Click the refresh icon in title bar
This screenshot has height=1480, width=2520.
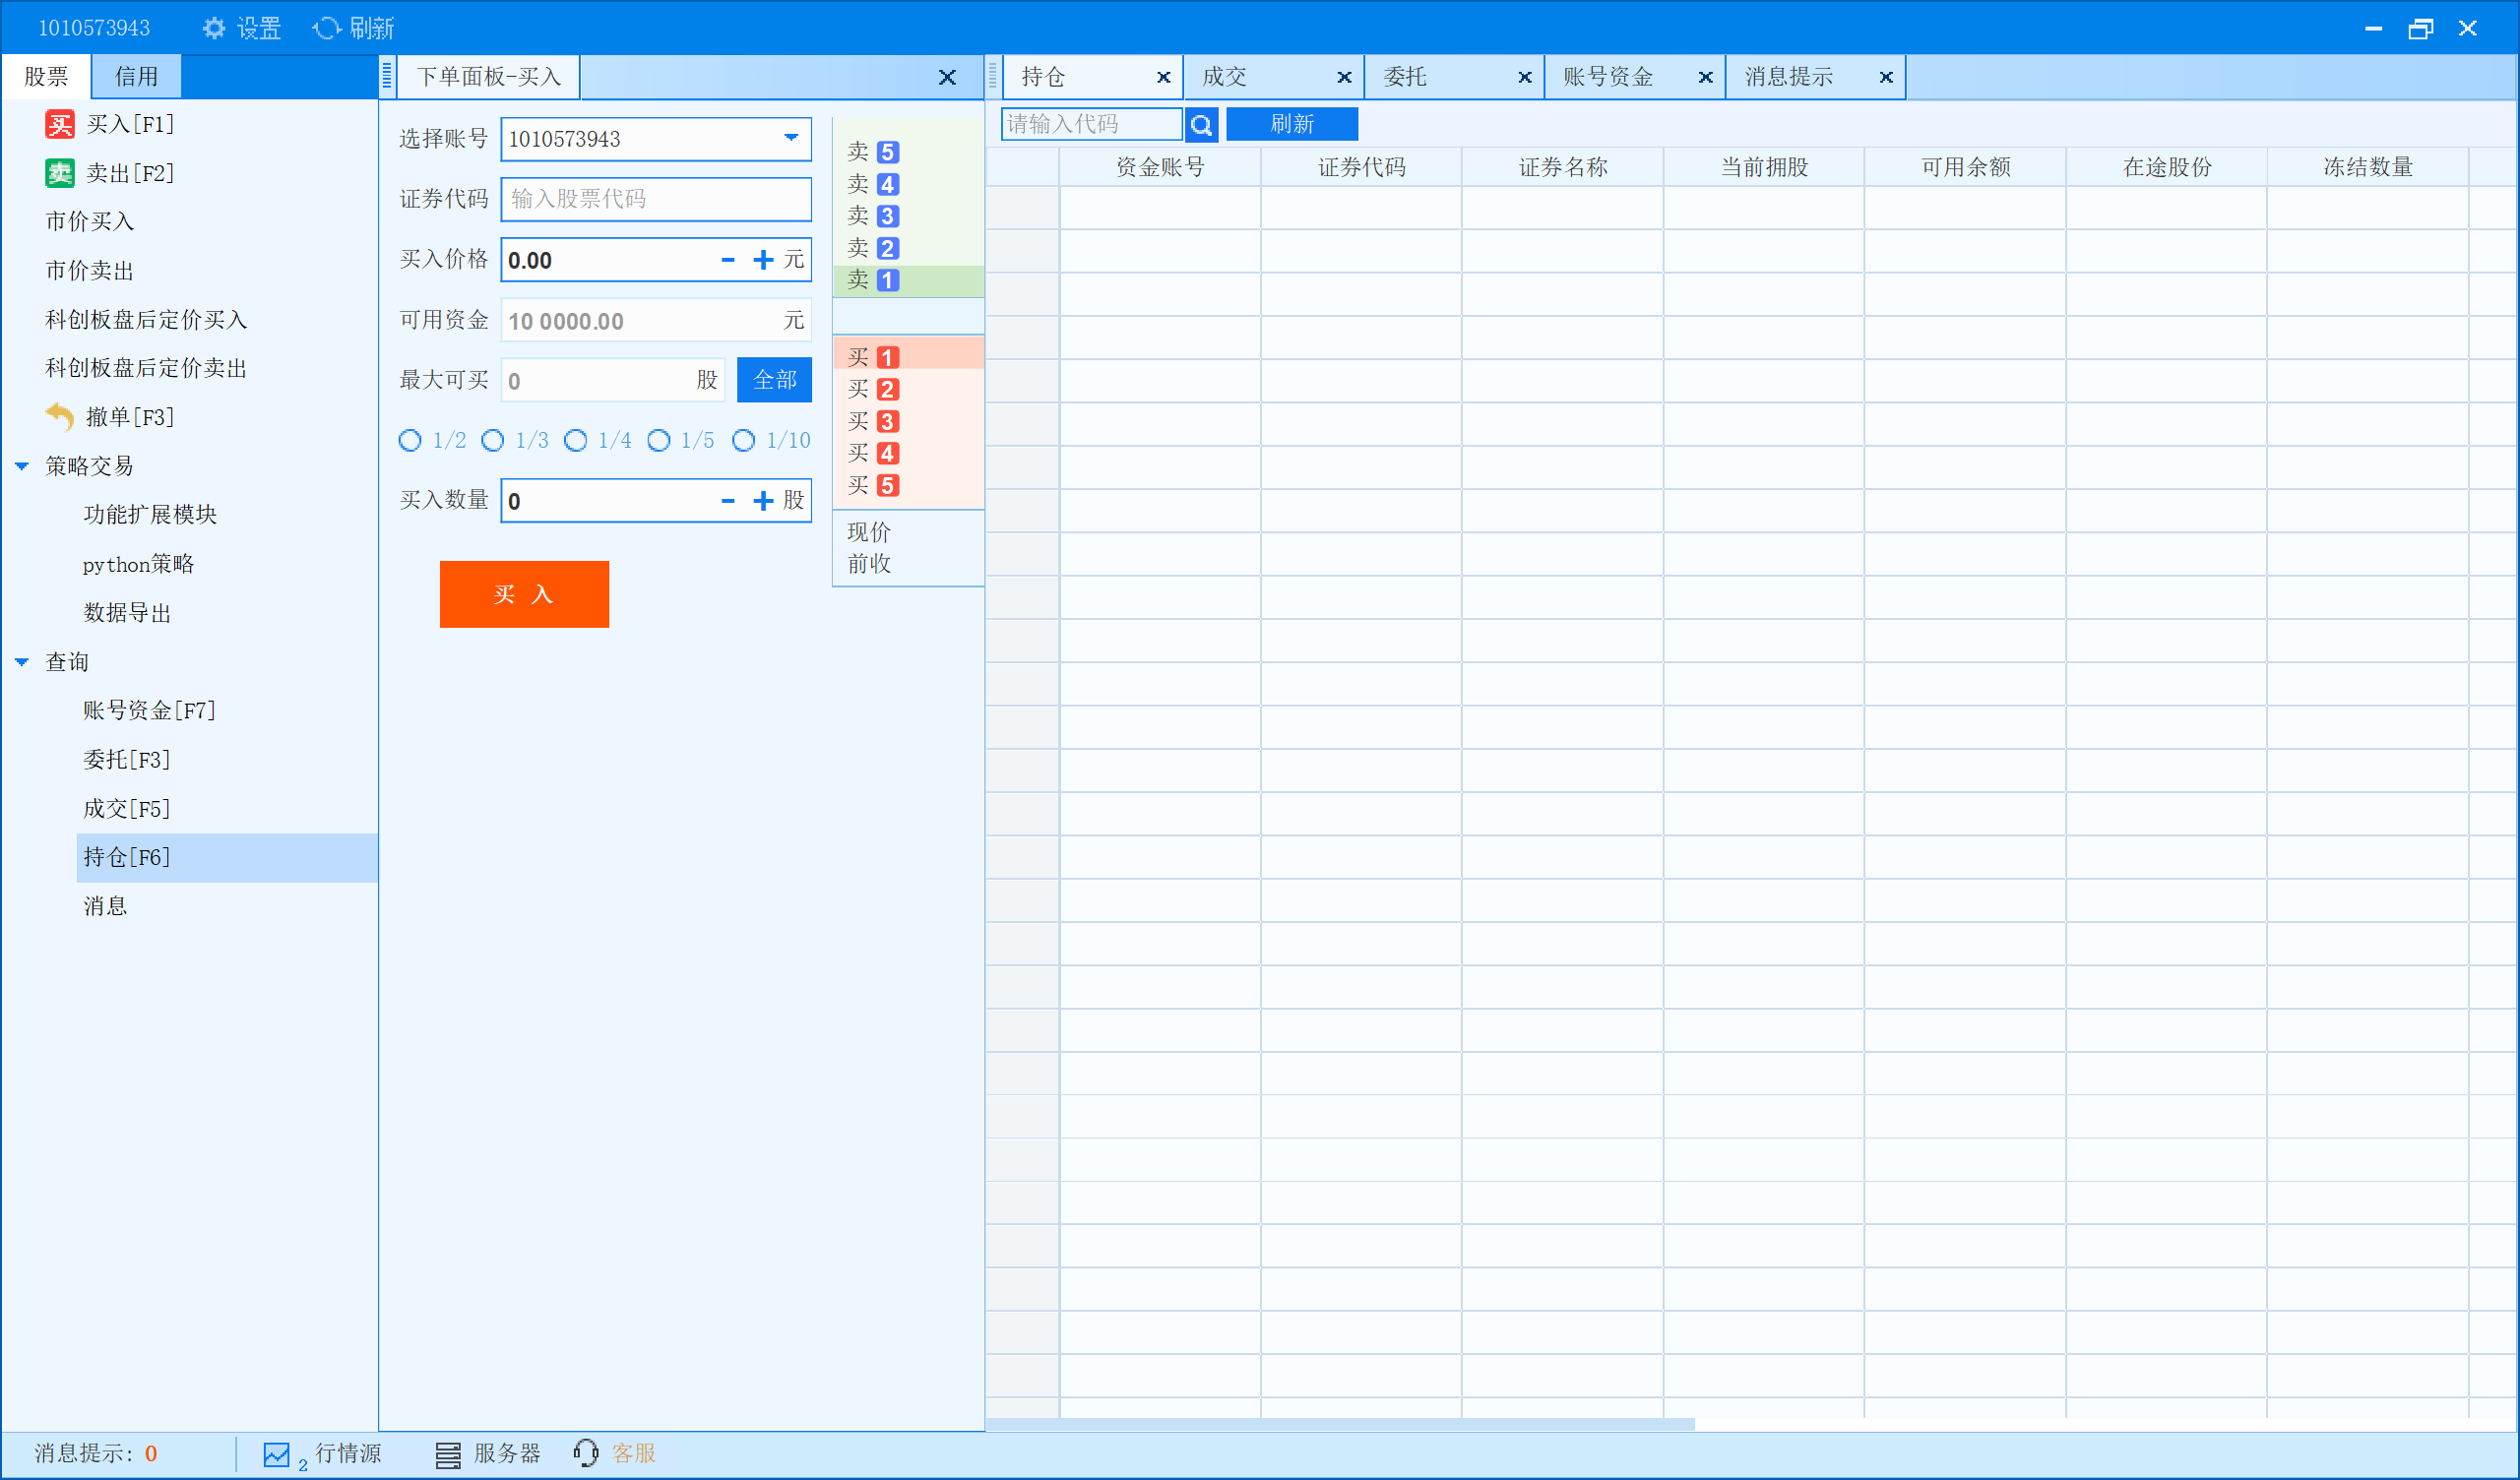326,28
